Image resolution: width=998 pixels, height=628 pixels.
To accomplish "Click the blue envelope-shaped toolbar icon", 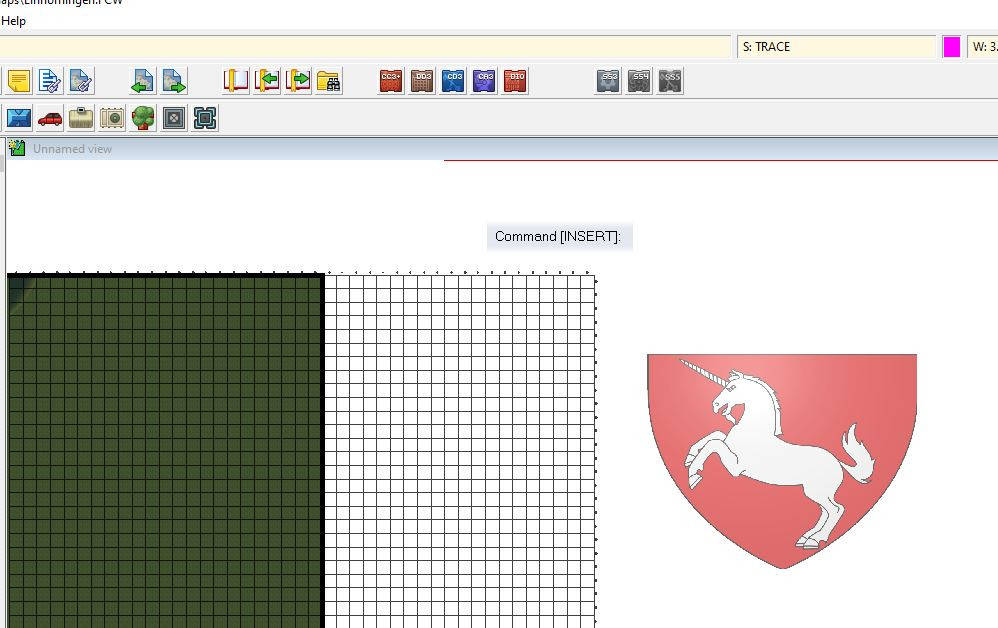I will pos(19,118).
